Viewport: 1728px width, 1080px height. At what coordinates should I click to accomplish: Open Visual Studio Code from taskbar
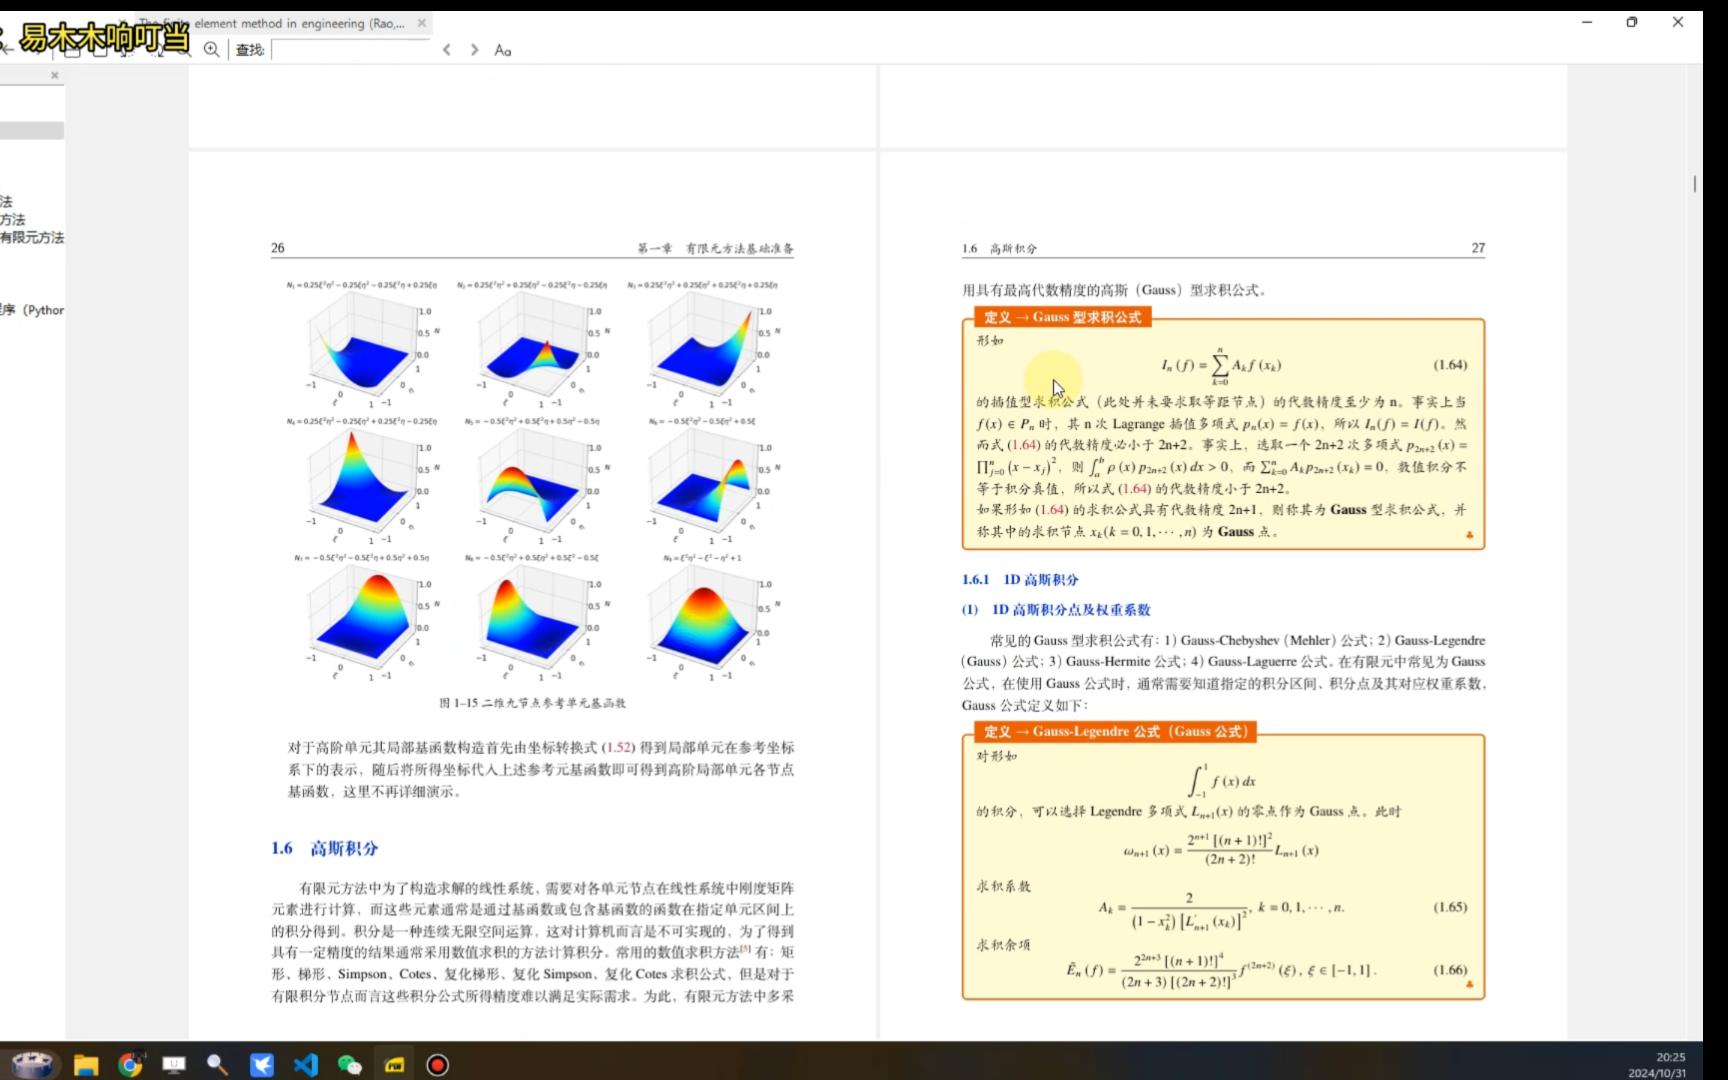click(306, 1065)
